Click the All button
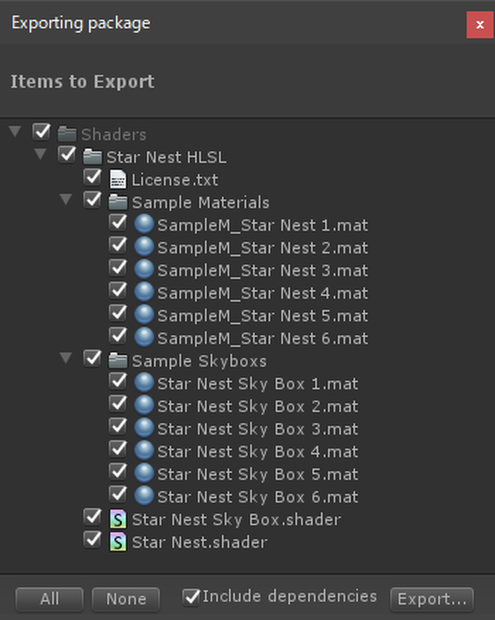The height and width of the screenshot is (620, 495). [49, 599]
